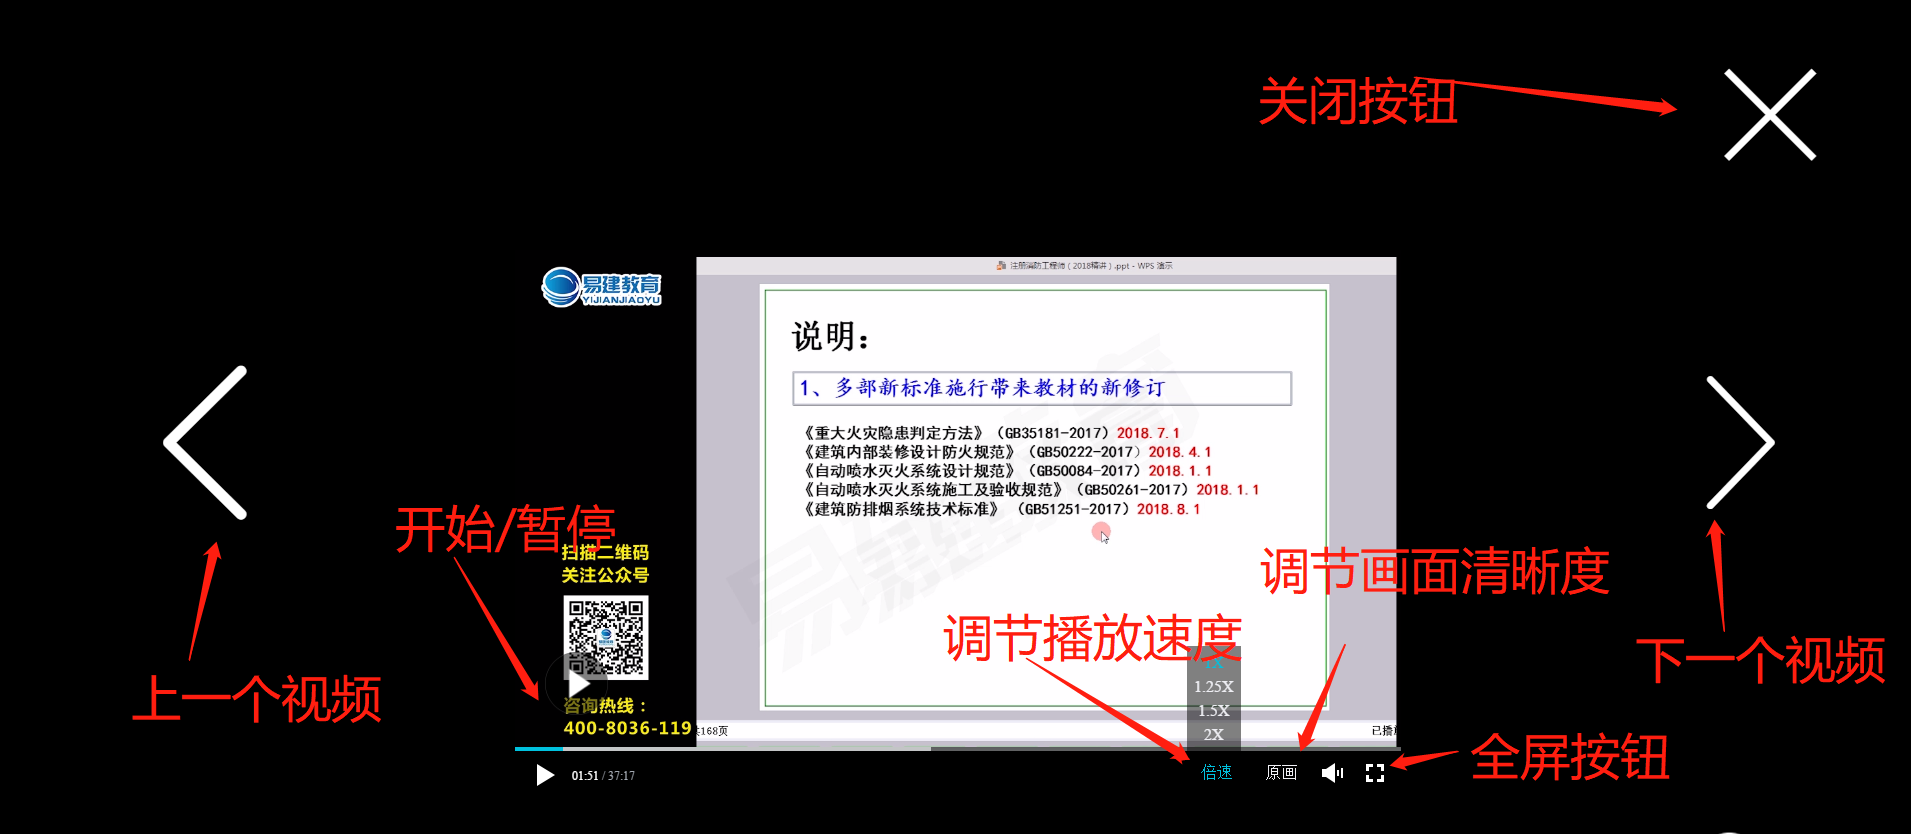Click the 400-8036-119 hotline number
This screenshot has width=1911, height=834.
(627, 728)
